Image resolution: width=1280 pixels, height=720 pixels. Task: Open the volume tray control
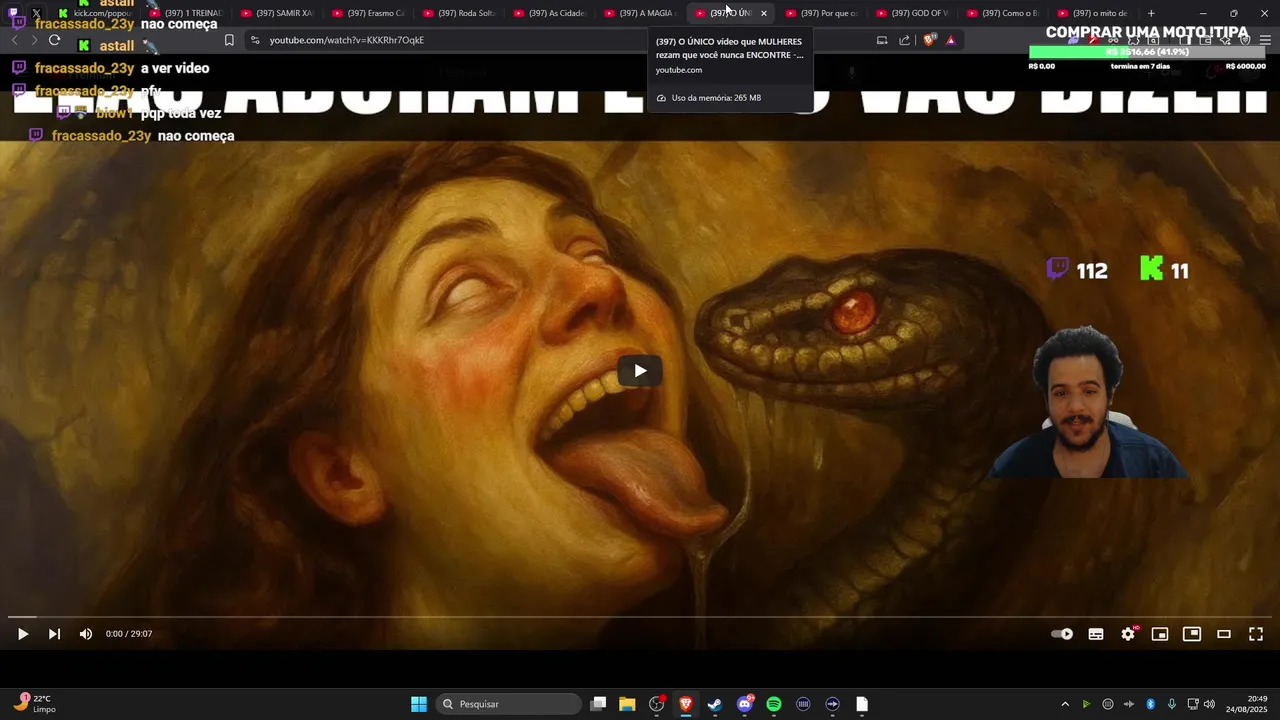tap(1209, 704)
